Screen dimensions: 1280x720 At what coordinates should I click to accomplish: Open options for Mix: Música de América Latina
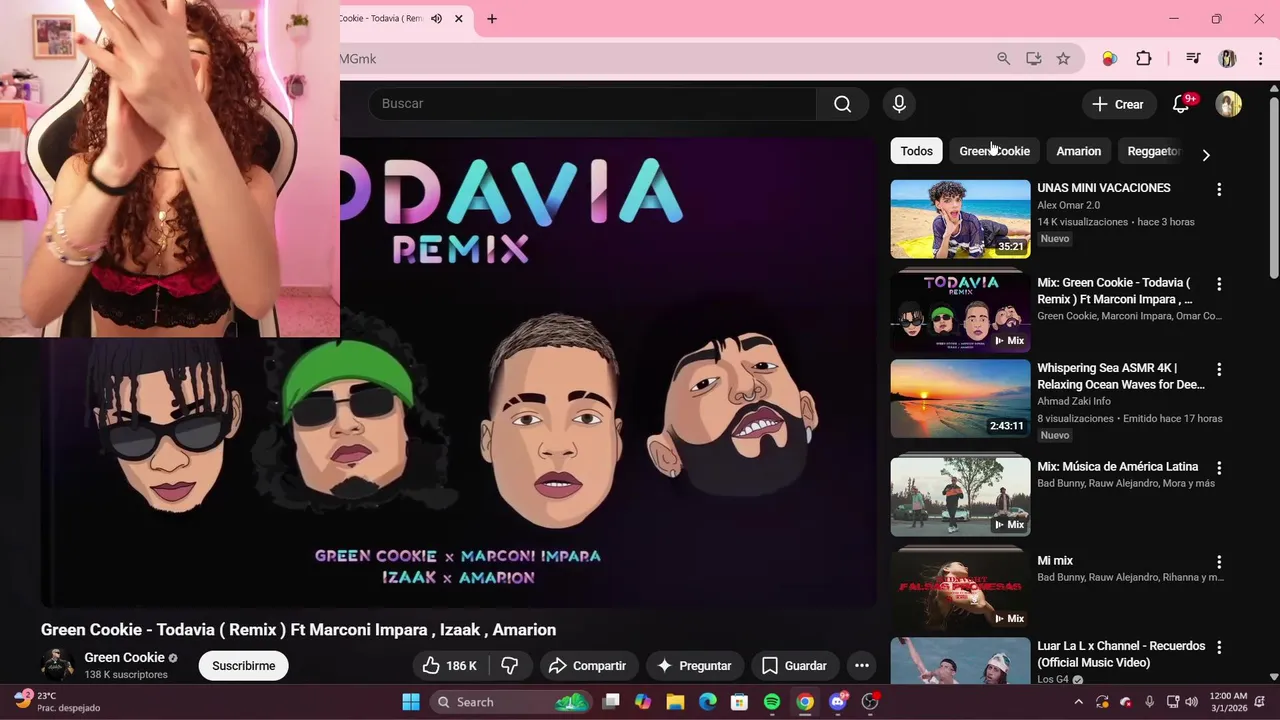(1219, 468)
